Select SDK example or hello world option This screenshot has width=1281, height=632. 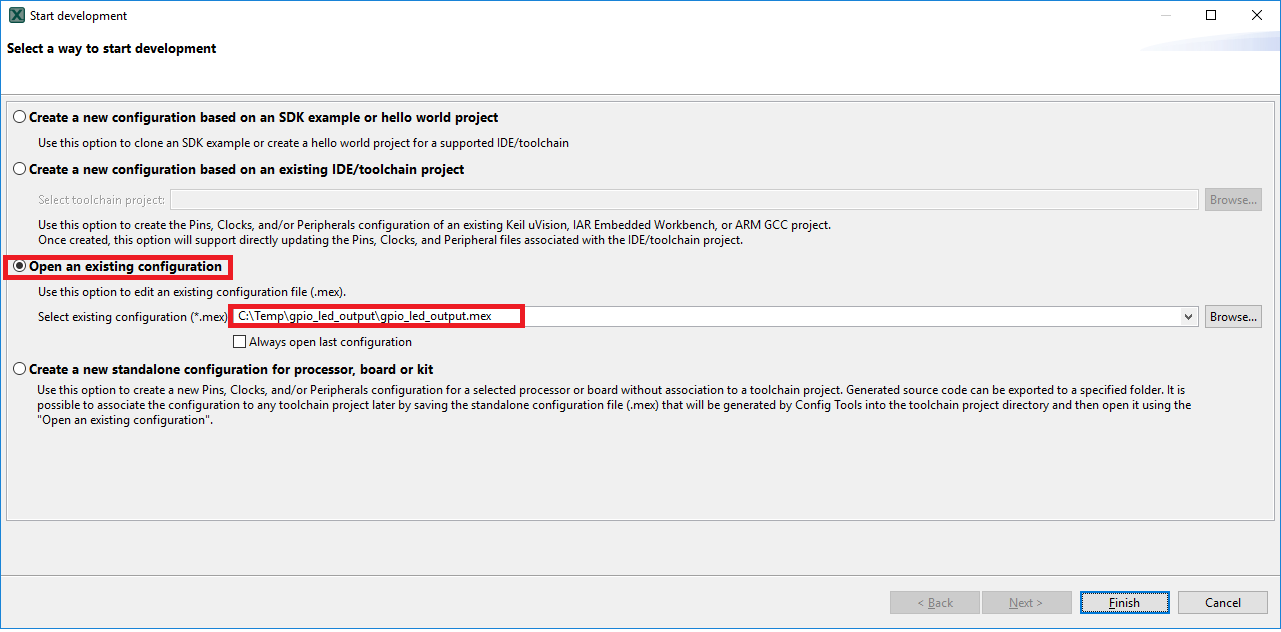tap(20, 117)
